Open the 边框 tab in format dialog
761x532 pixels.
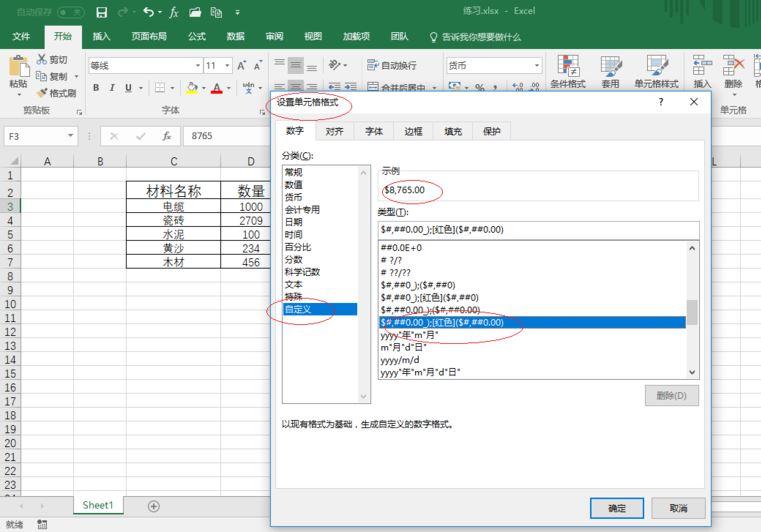point(414,131)
